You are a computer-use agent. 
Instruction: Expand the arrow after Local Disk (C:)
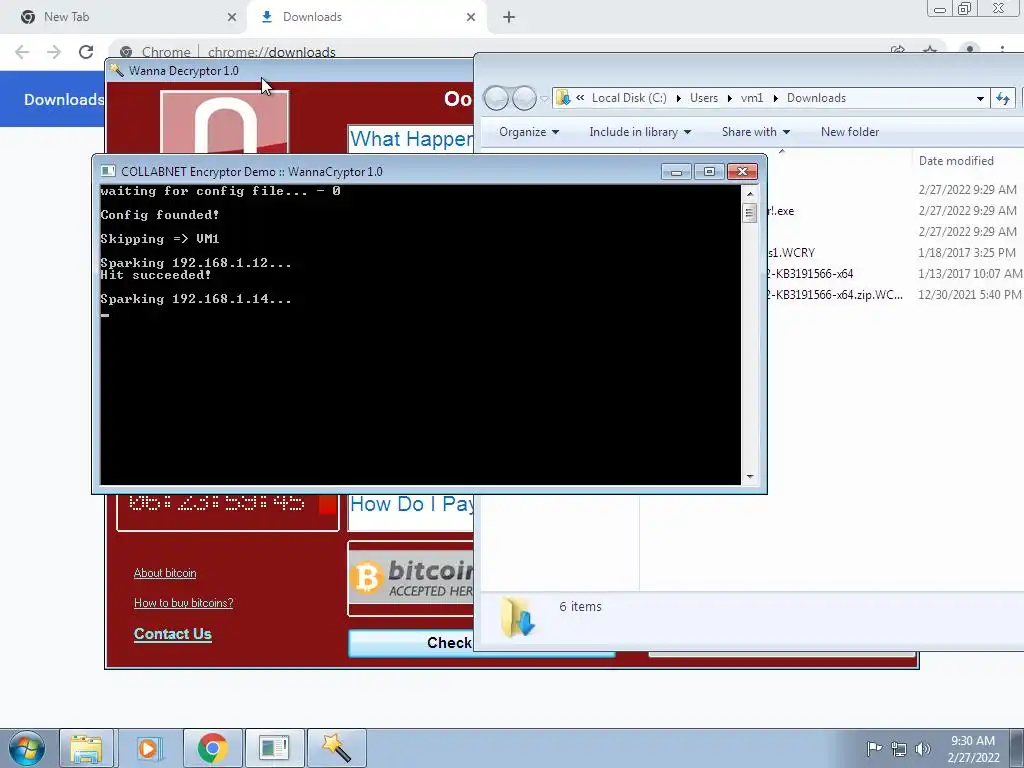(x=679, y=99)
